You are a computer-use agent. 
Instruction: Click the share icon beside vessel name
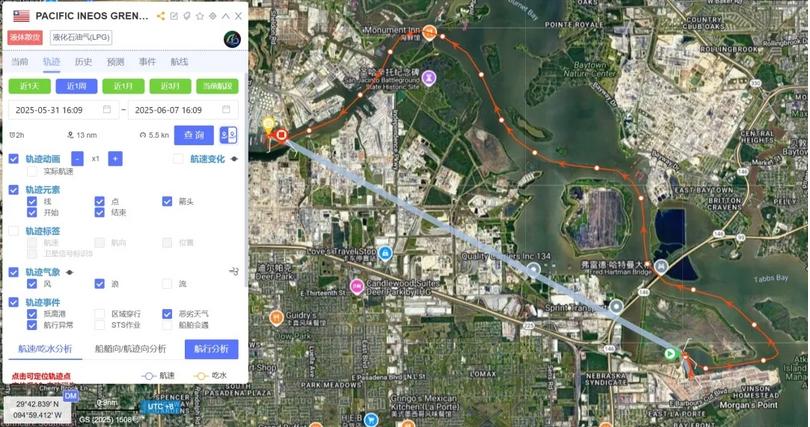(x=161, y=16)
